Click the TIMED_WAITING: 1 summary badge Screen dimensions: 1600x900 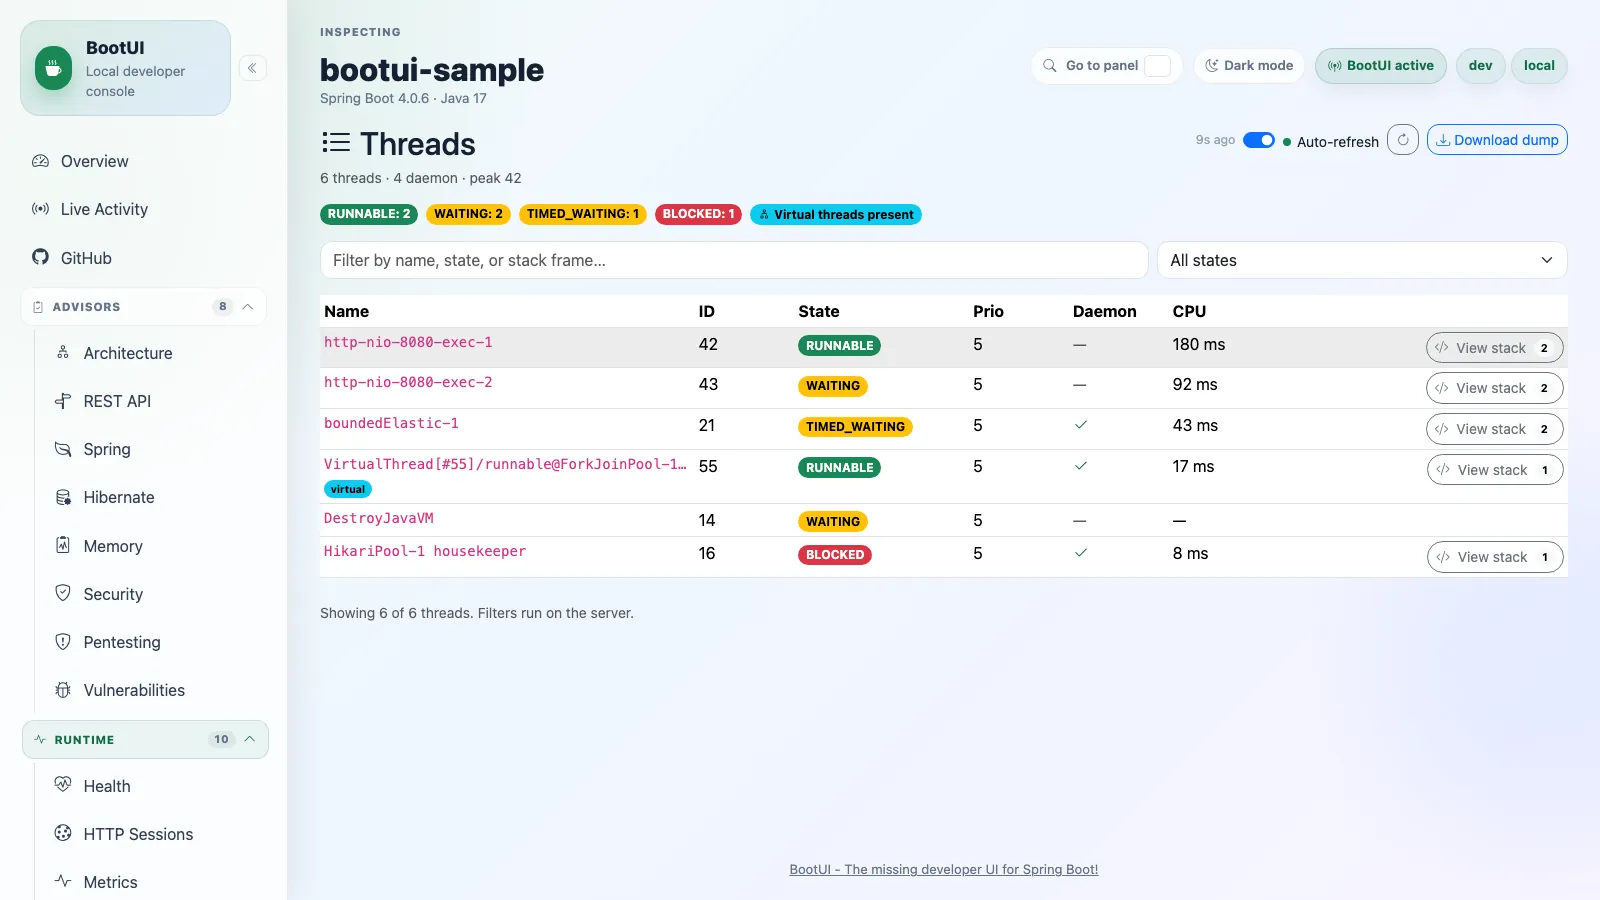[583, 214]
